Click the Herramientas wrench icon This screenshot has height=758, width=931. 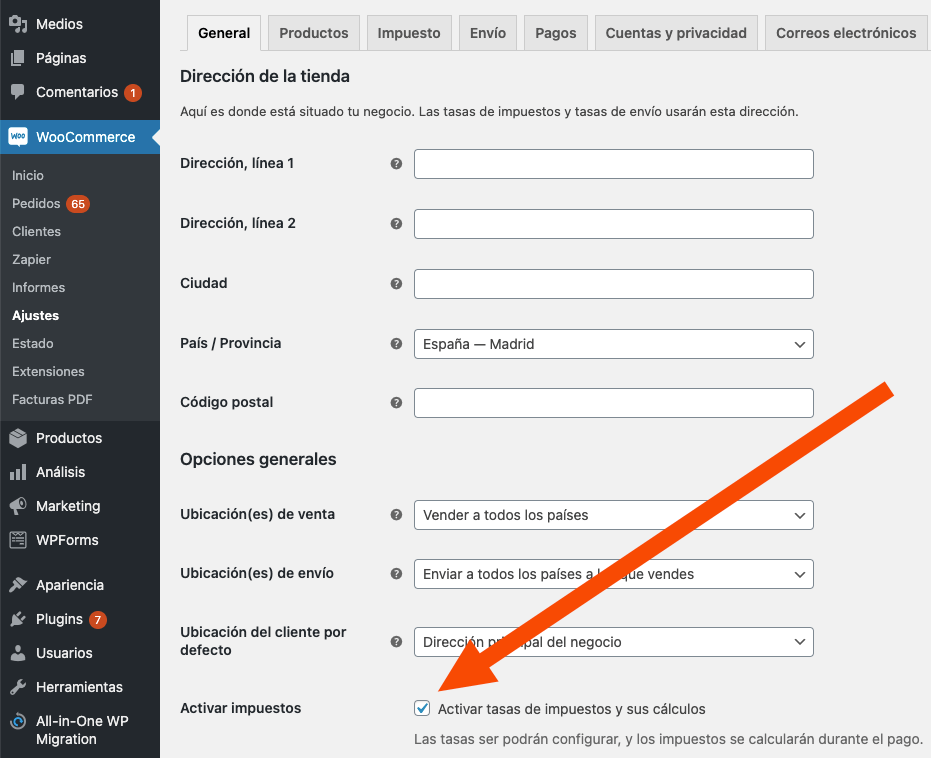tap(18, 687)
